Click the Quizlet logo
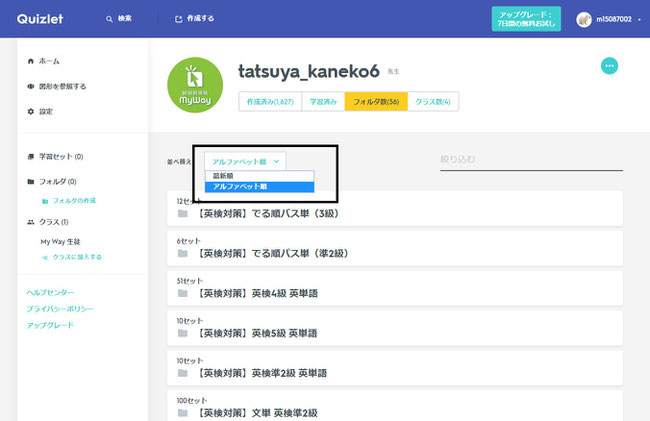650x421 pixels. point(40,19)
